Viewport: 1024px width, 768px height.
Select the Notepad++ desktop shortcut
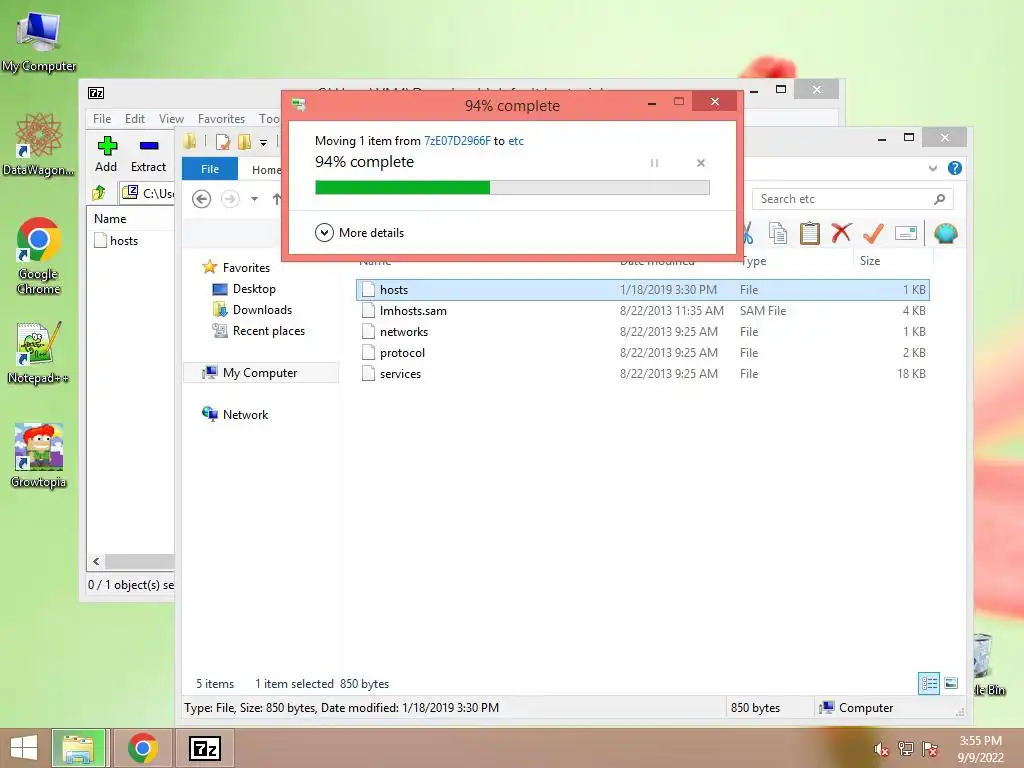pyautogui.click(x=39, y=353)
